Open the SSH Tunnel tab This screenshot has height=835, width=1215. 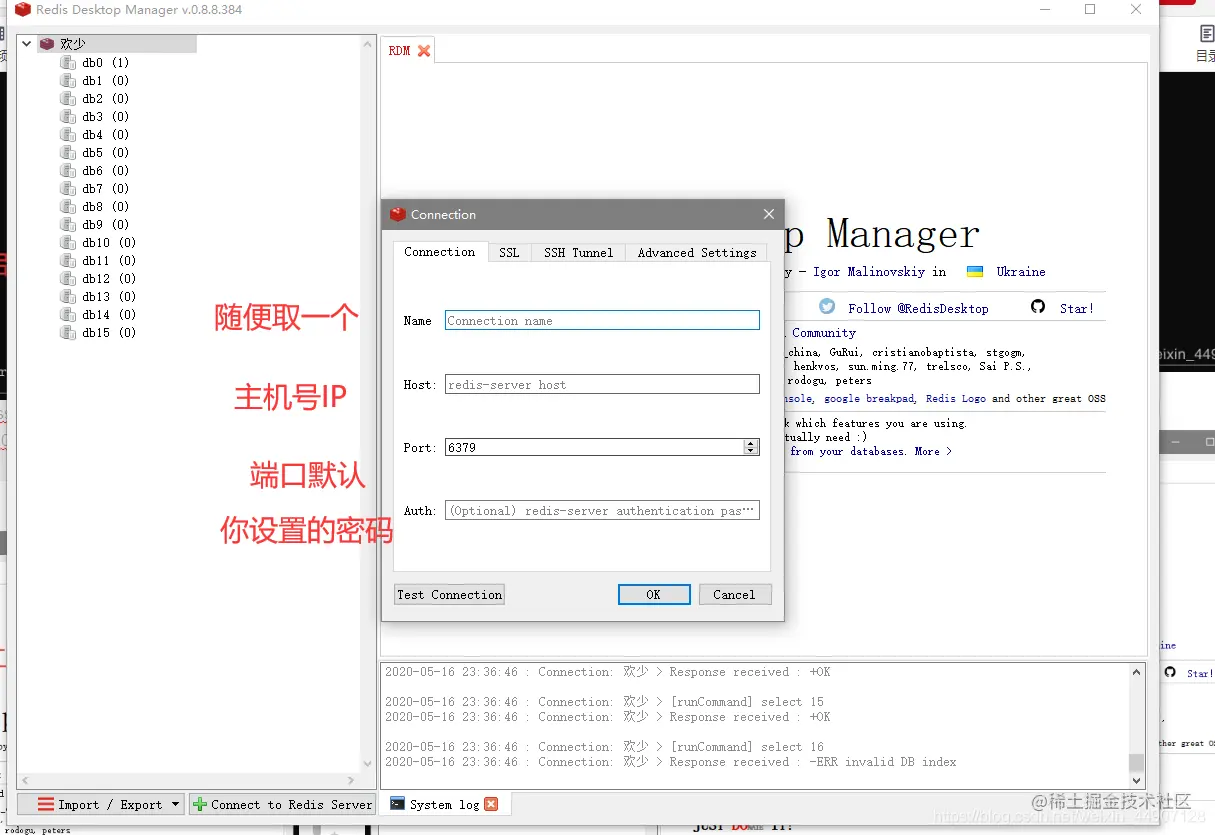(x=578, y=253)
